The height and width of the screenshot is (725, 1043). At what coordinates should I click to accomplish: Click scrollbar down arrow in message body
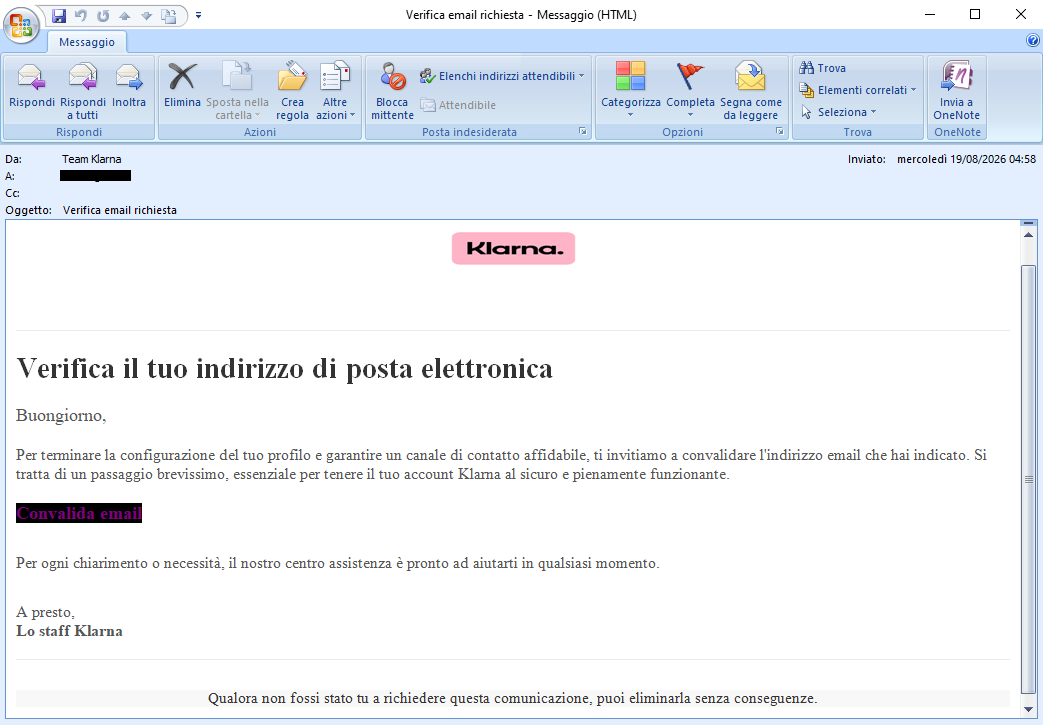point(1028,709)
